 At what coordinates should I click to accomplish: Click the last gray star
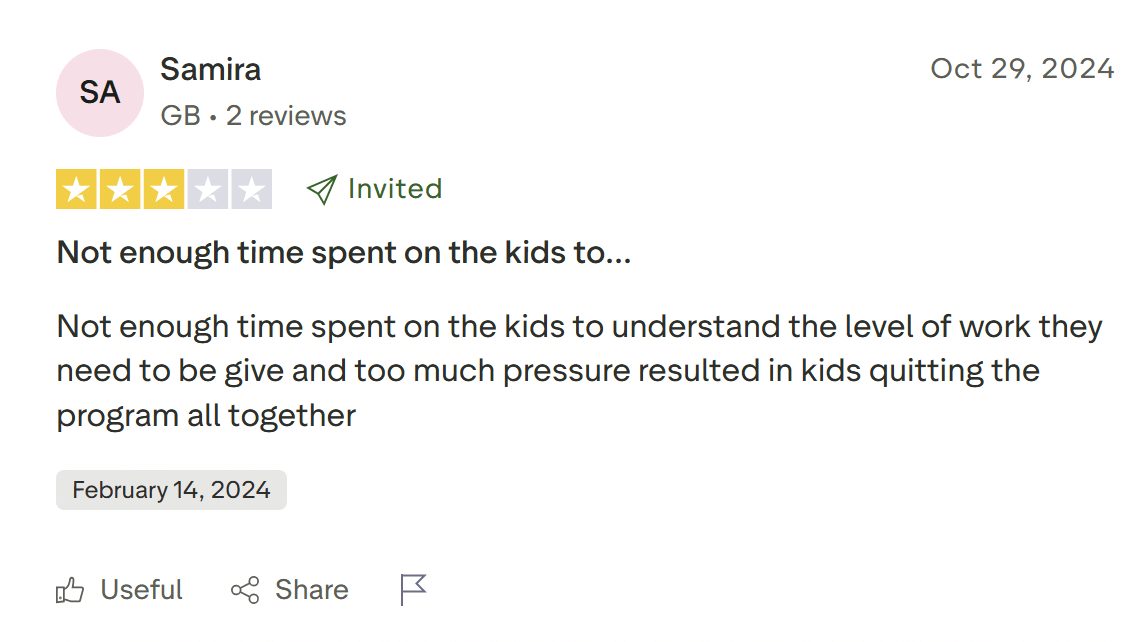pyautogui.click(x=252, y=188)
